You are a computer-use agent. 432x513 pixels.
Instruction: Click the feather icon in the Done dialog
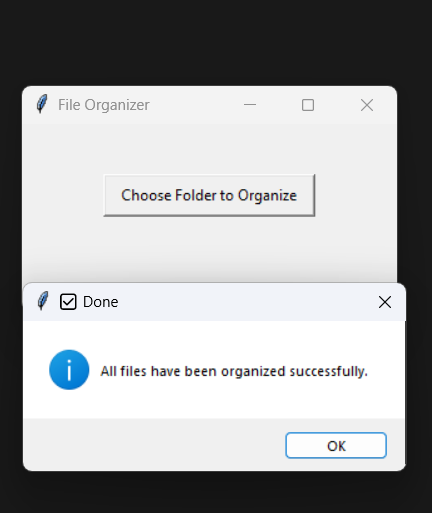tap(43, 301)
